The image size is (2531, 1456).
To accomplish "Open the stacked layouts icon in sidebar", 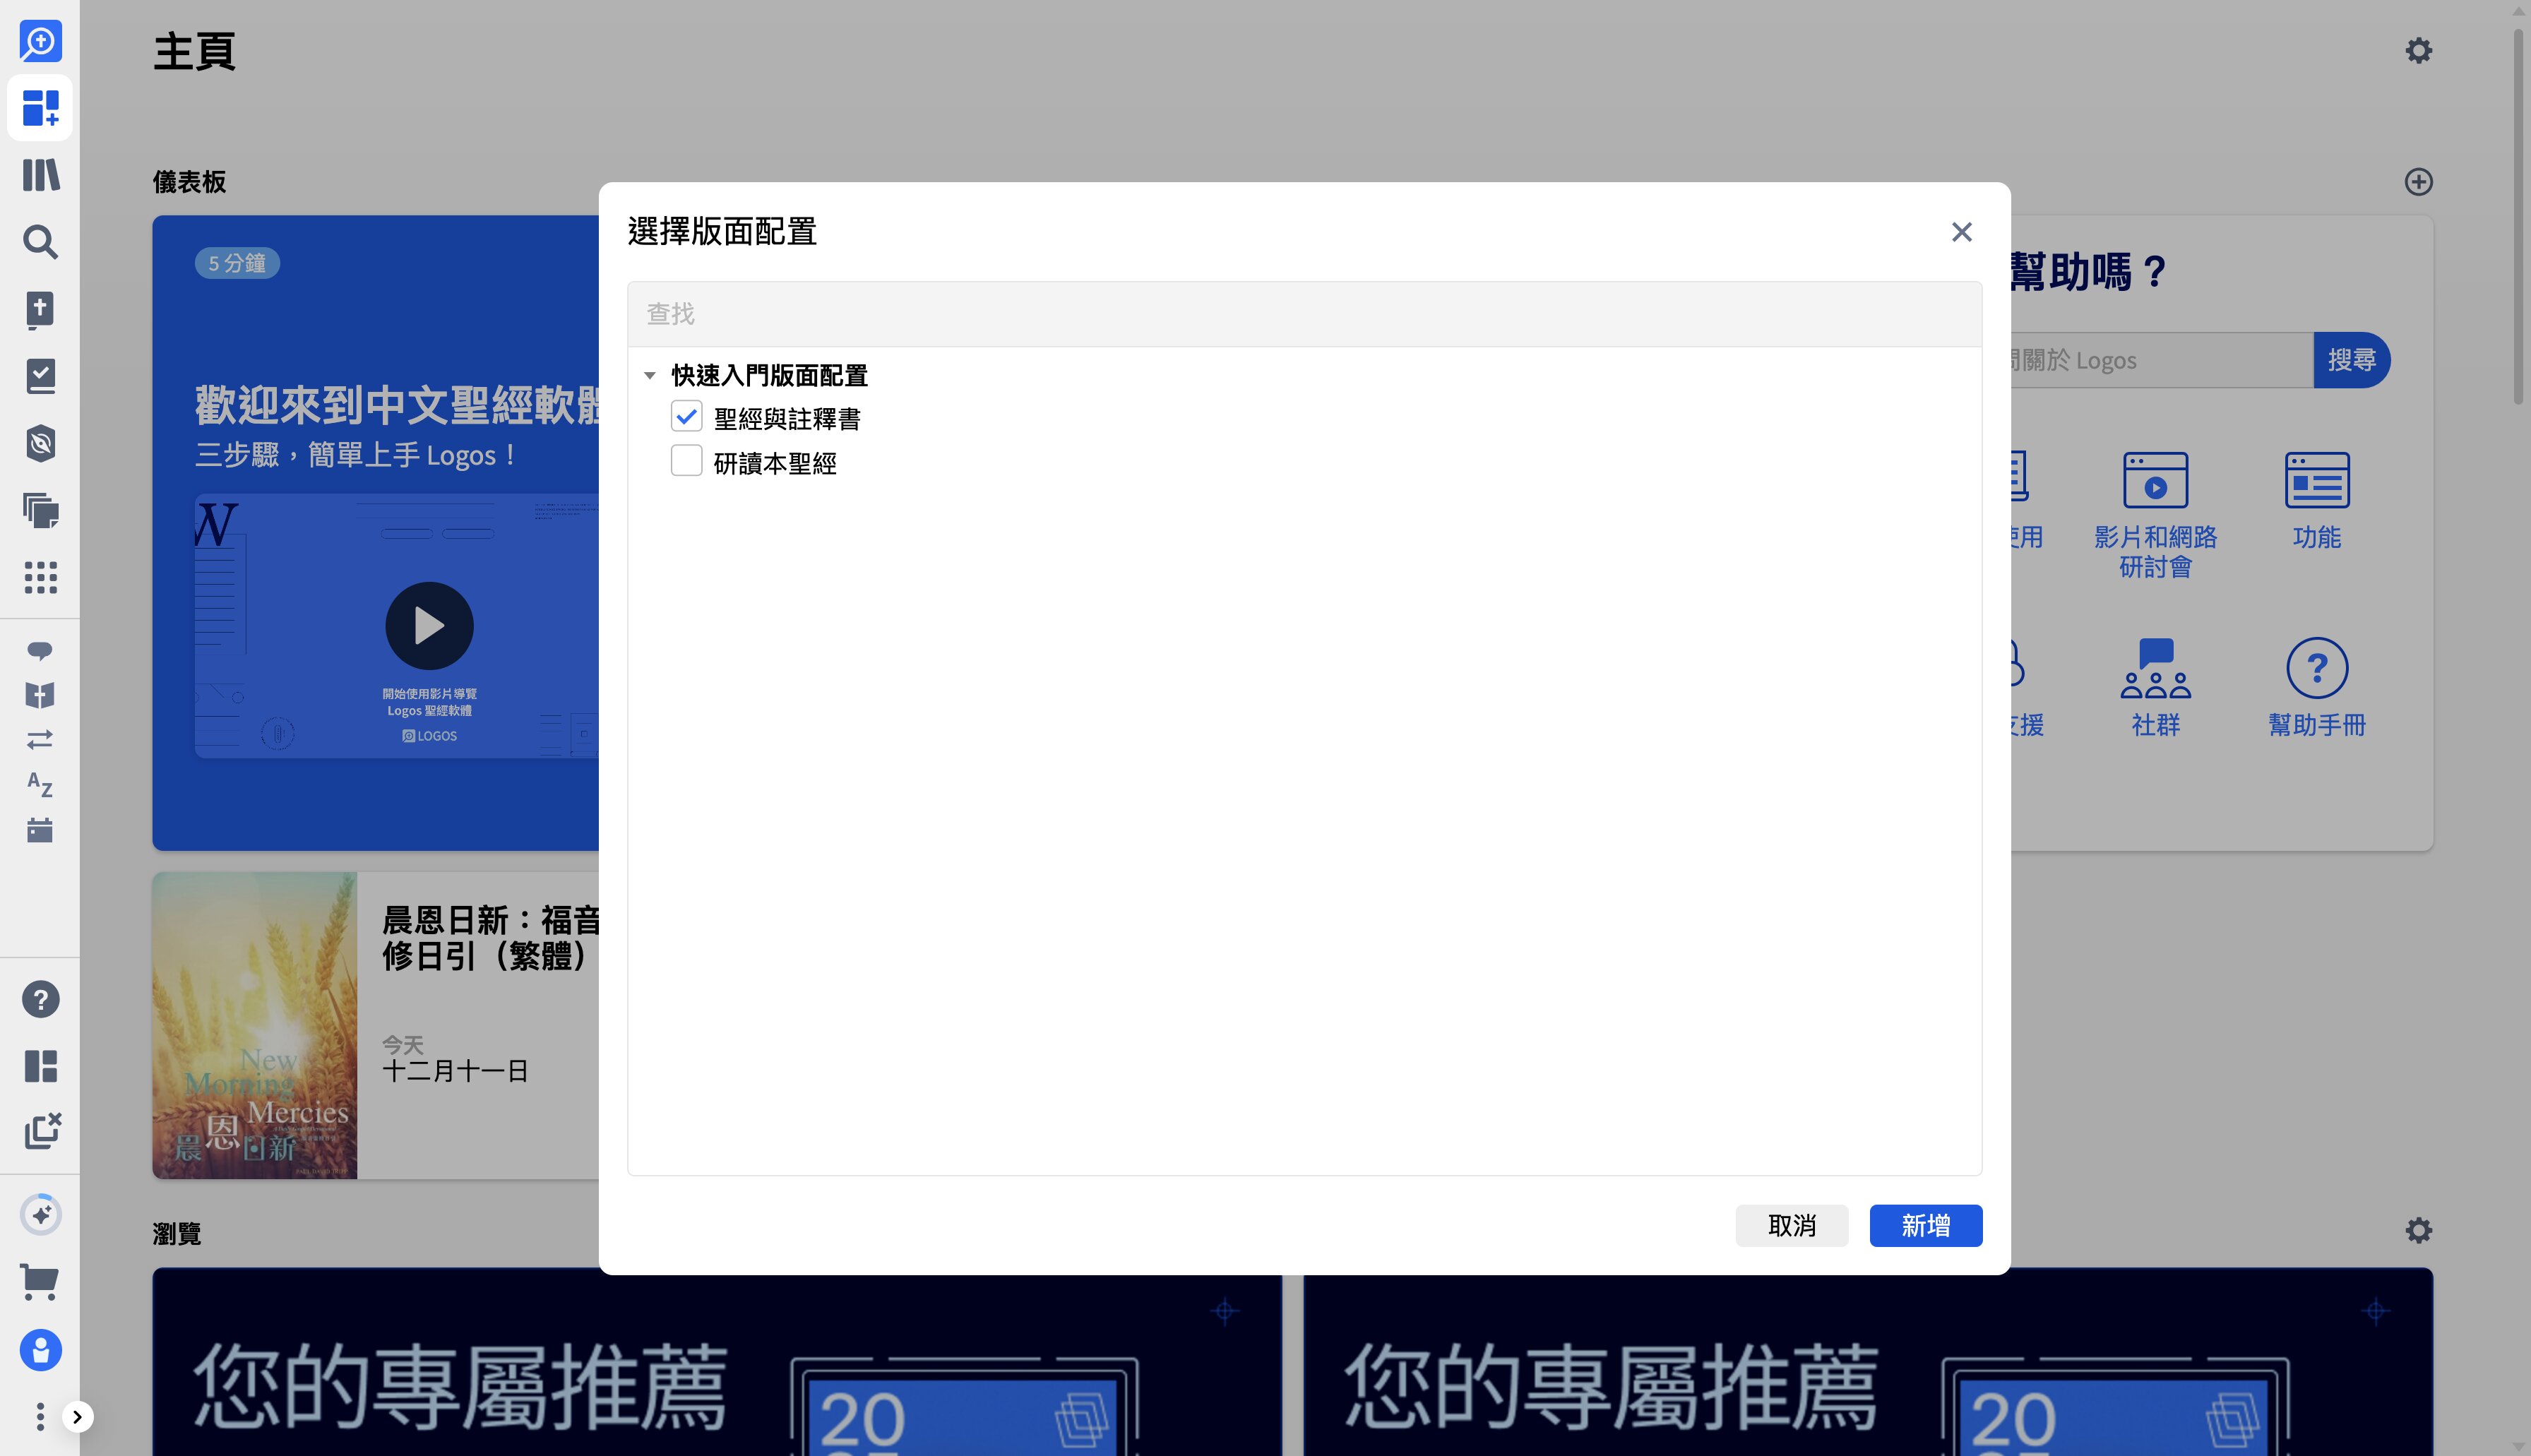I will pos(40,510).
